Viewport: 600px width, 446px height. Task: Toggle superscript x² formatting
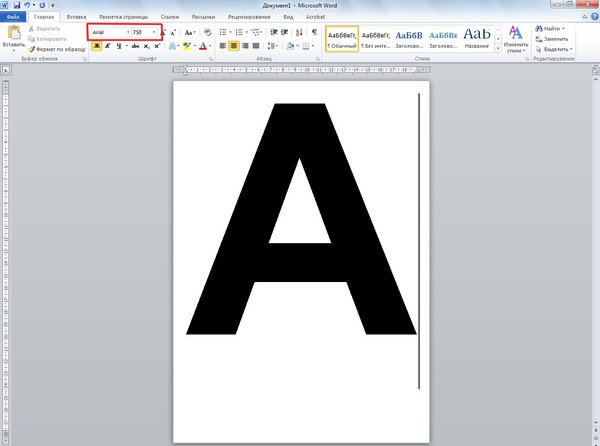click(157, 46)
